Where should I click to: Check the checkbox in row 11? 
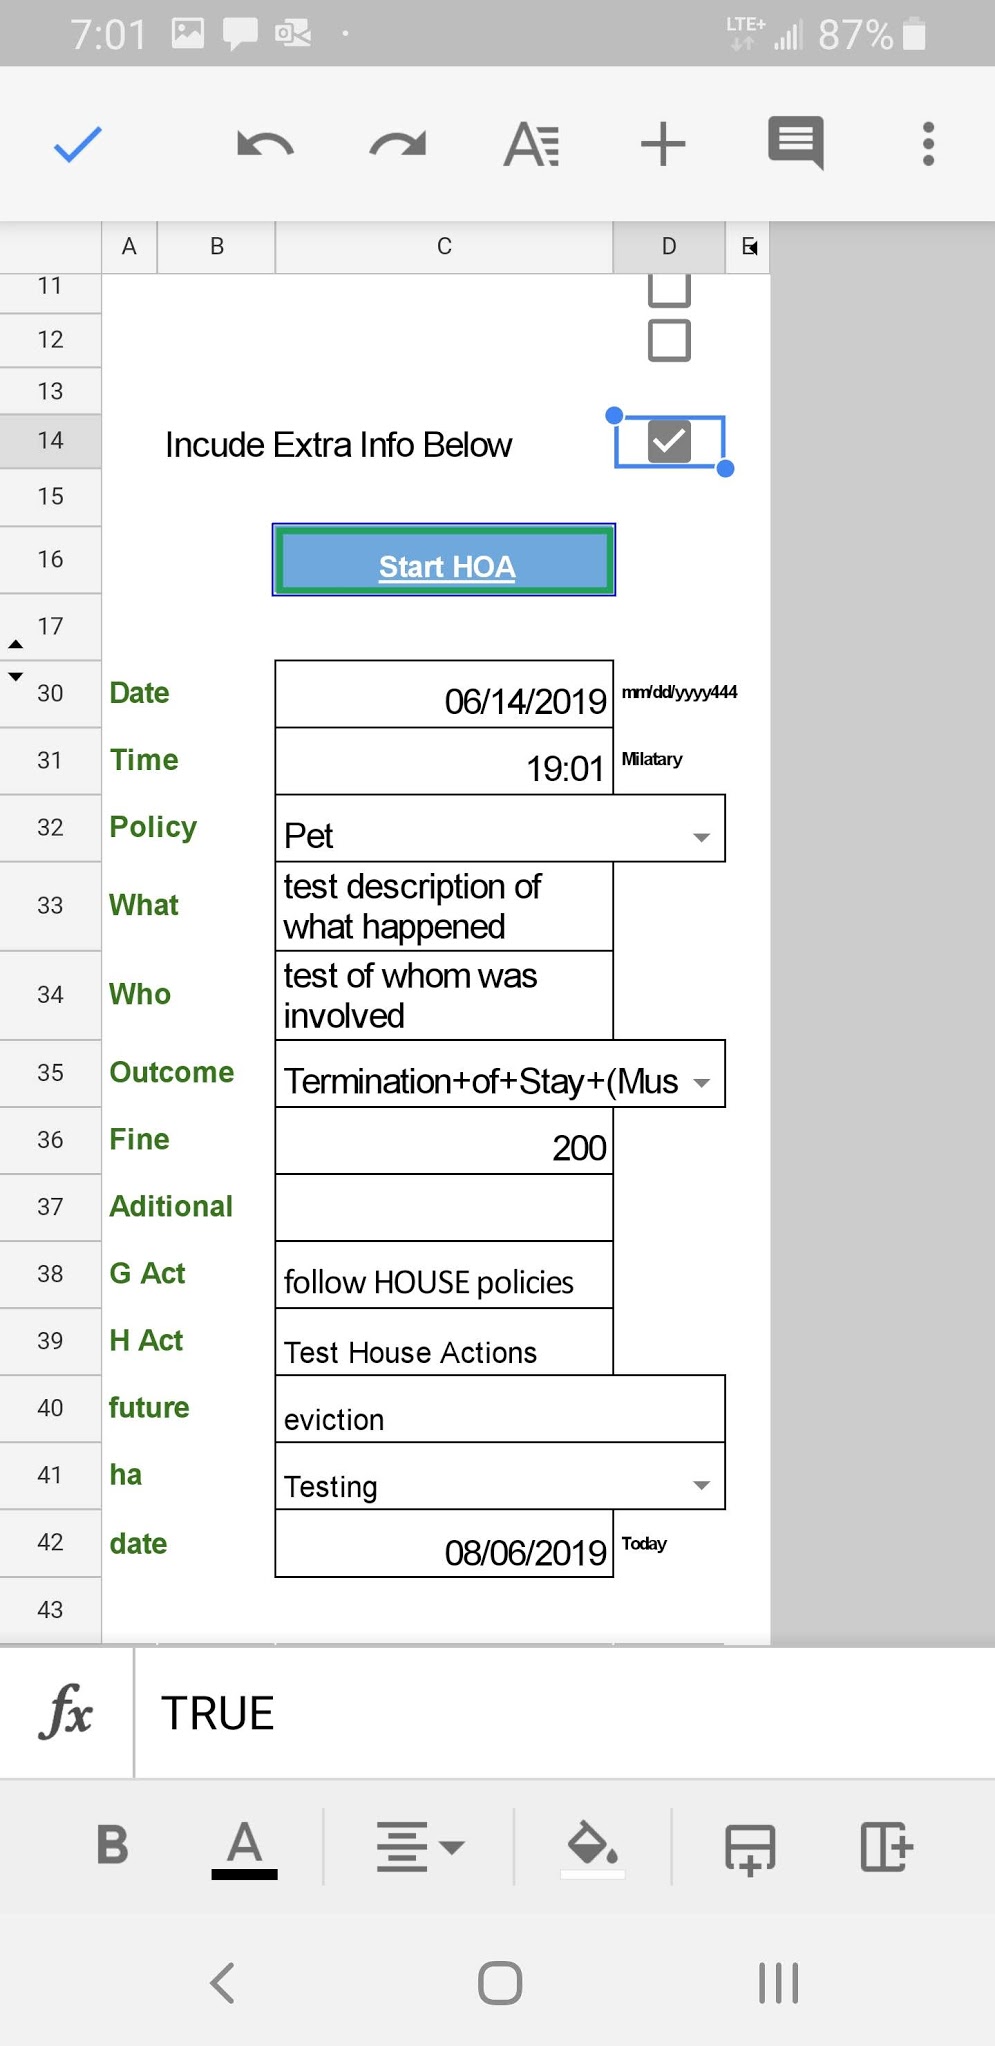point(669,289)
